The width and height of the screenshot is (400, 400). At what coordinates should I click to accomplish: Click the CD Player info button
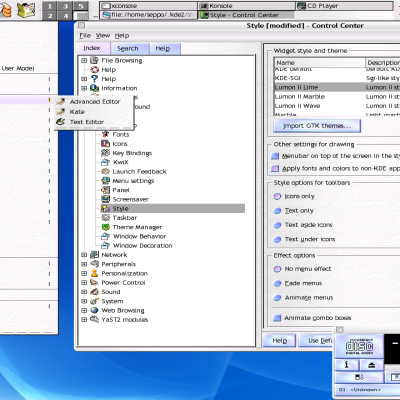pyautogui.click(x=347, y=365)
